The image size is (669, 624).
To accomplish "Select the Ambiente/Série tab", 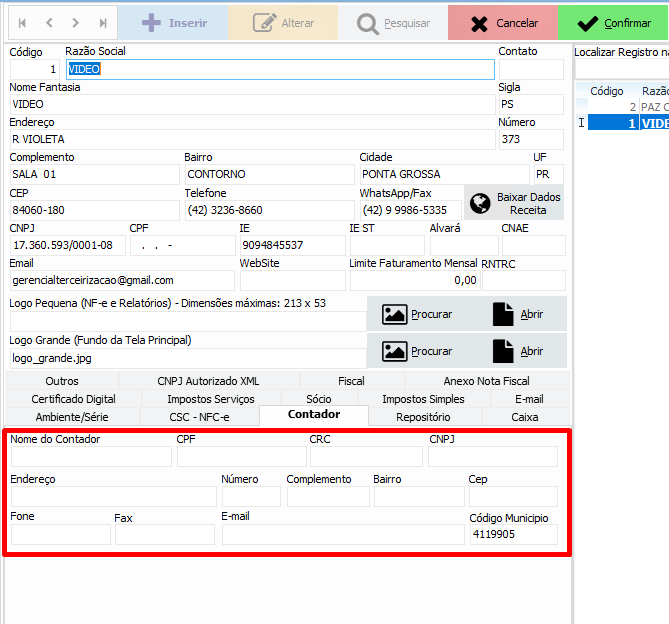I will 72,417.
